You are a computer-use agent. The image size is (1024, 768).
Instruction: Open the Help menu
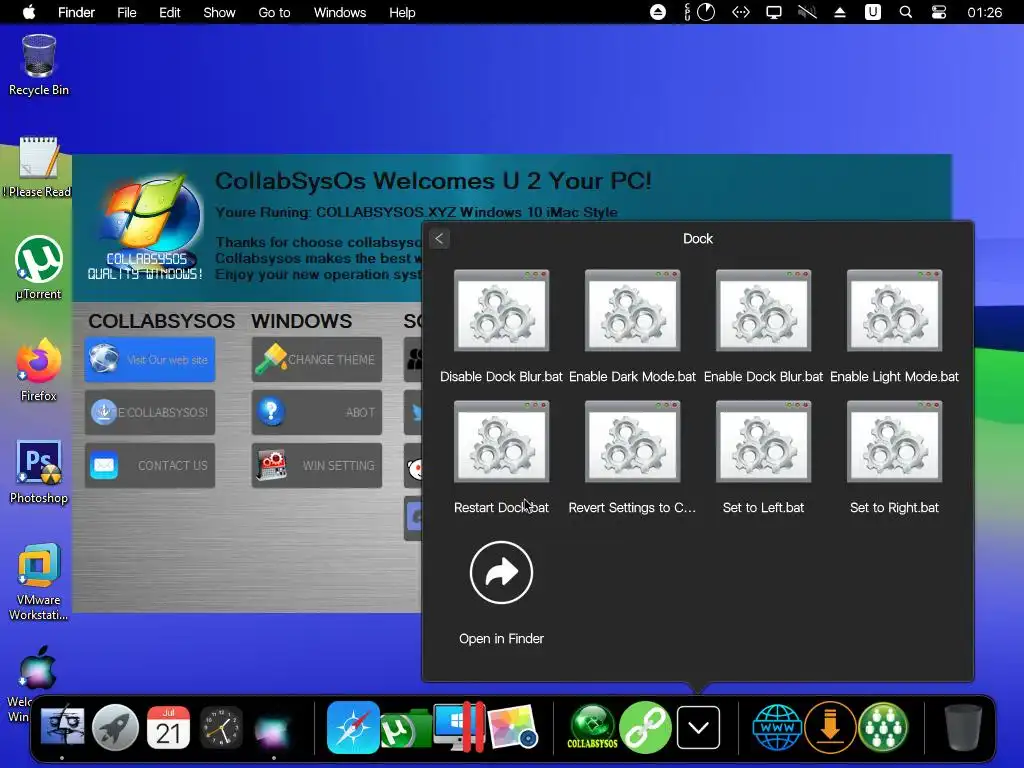point(402,12)
